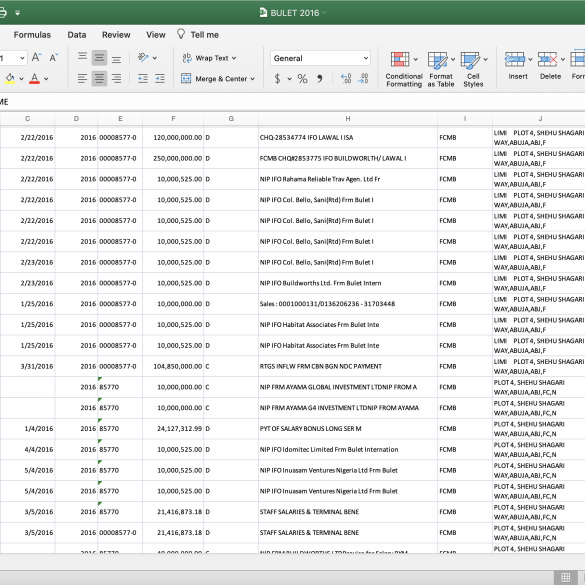Expand Merge & Center dropdown arrow

[x=253, y=79]
